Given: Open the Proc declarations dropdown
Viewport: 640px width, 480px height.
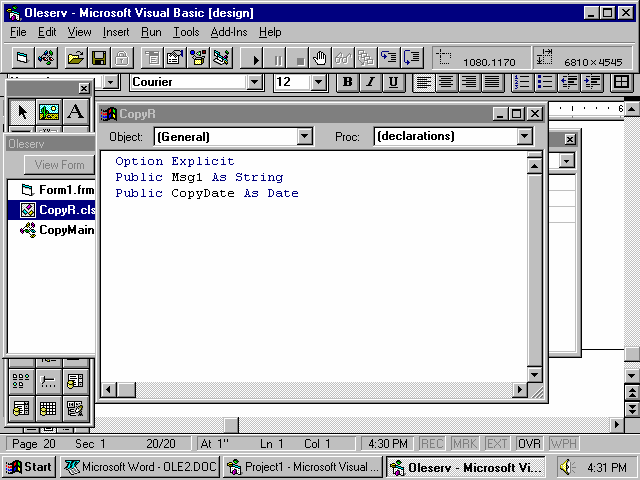Looking at the screenshot, I should [x=525, y=136].
